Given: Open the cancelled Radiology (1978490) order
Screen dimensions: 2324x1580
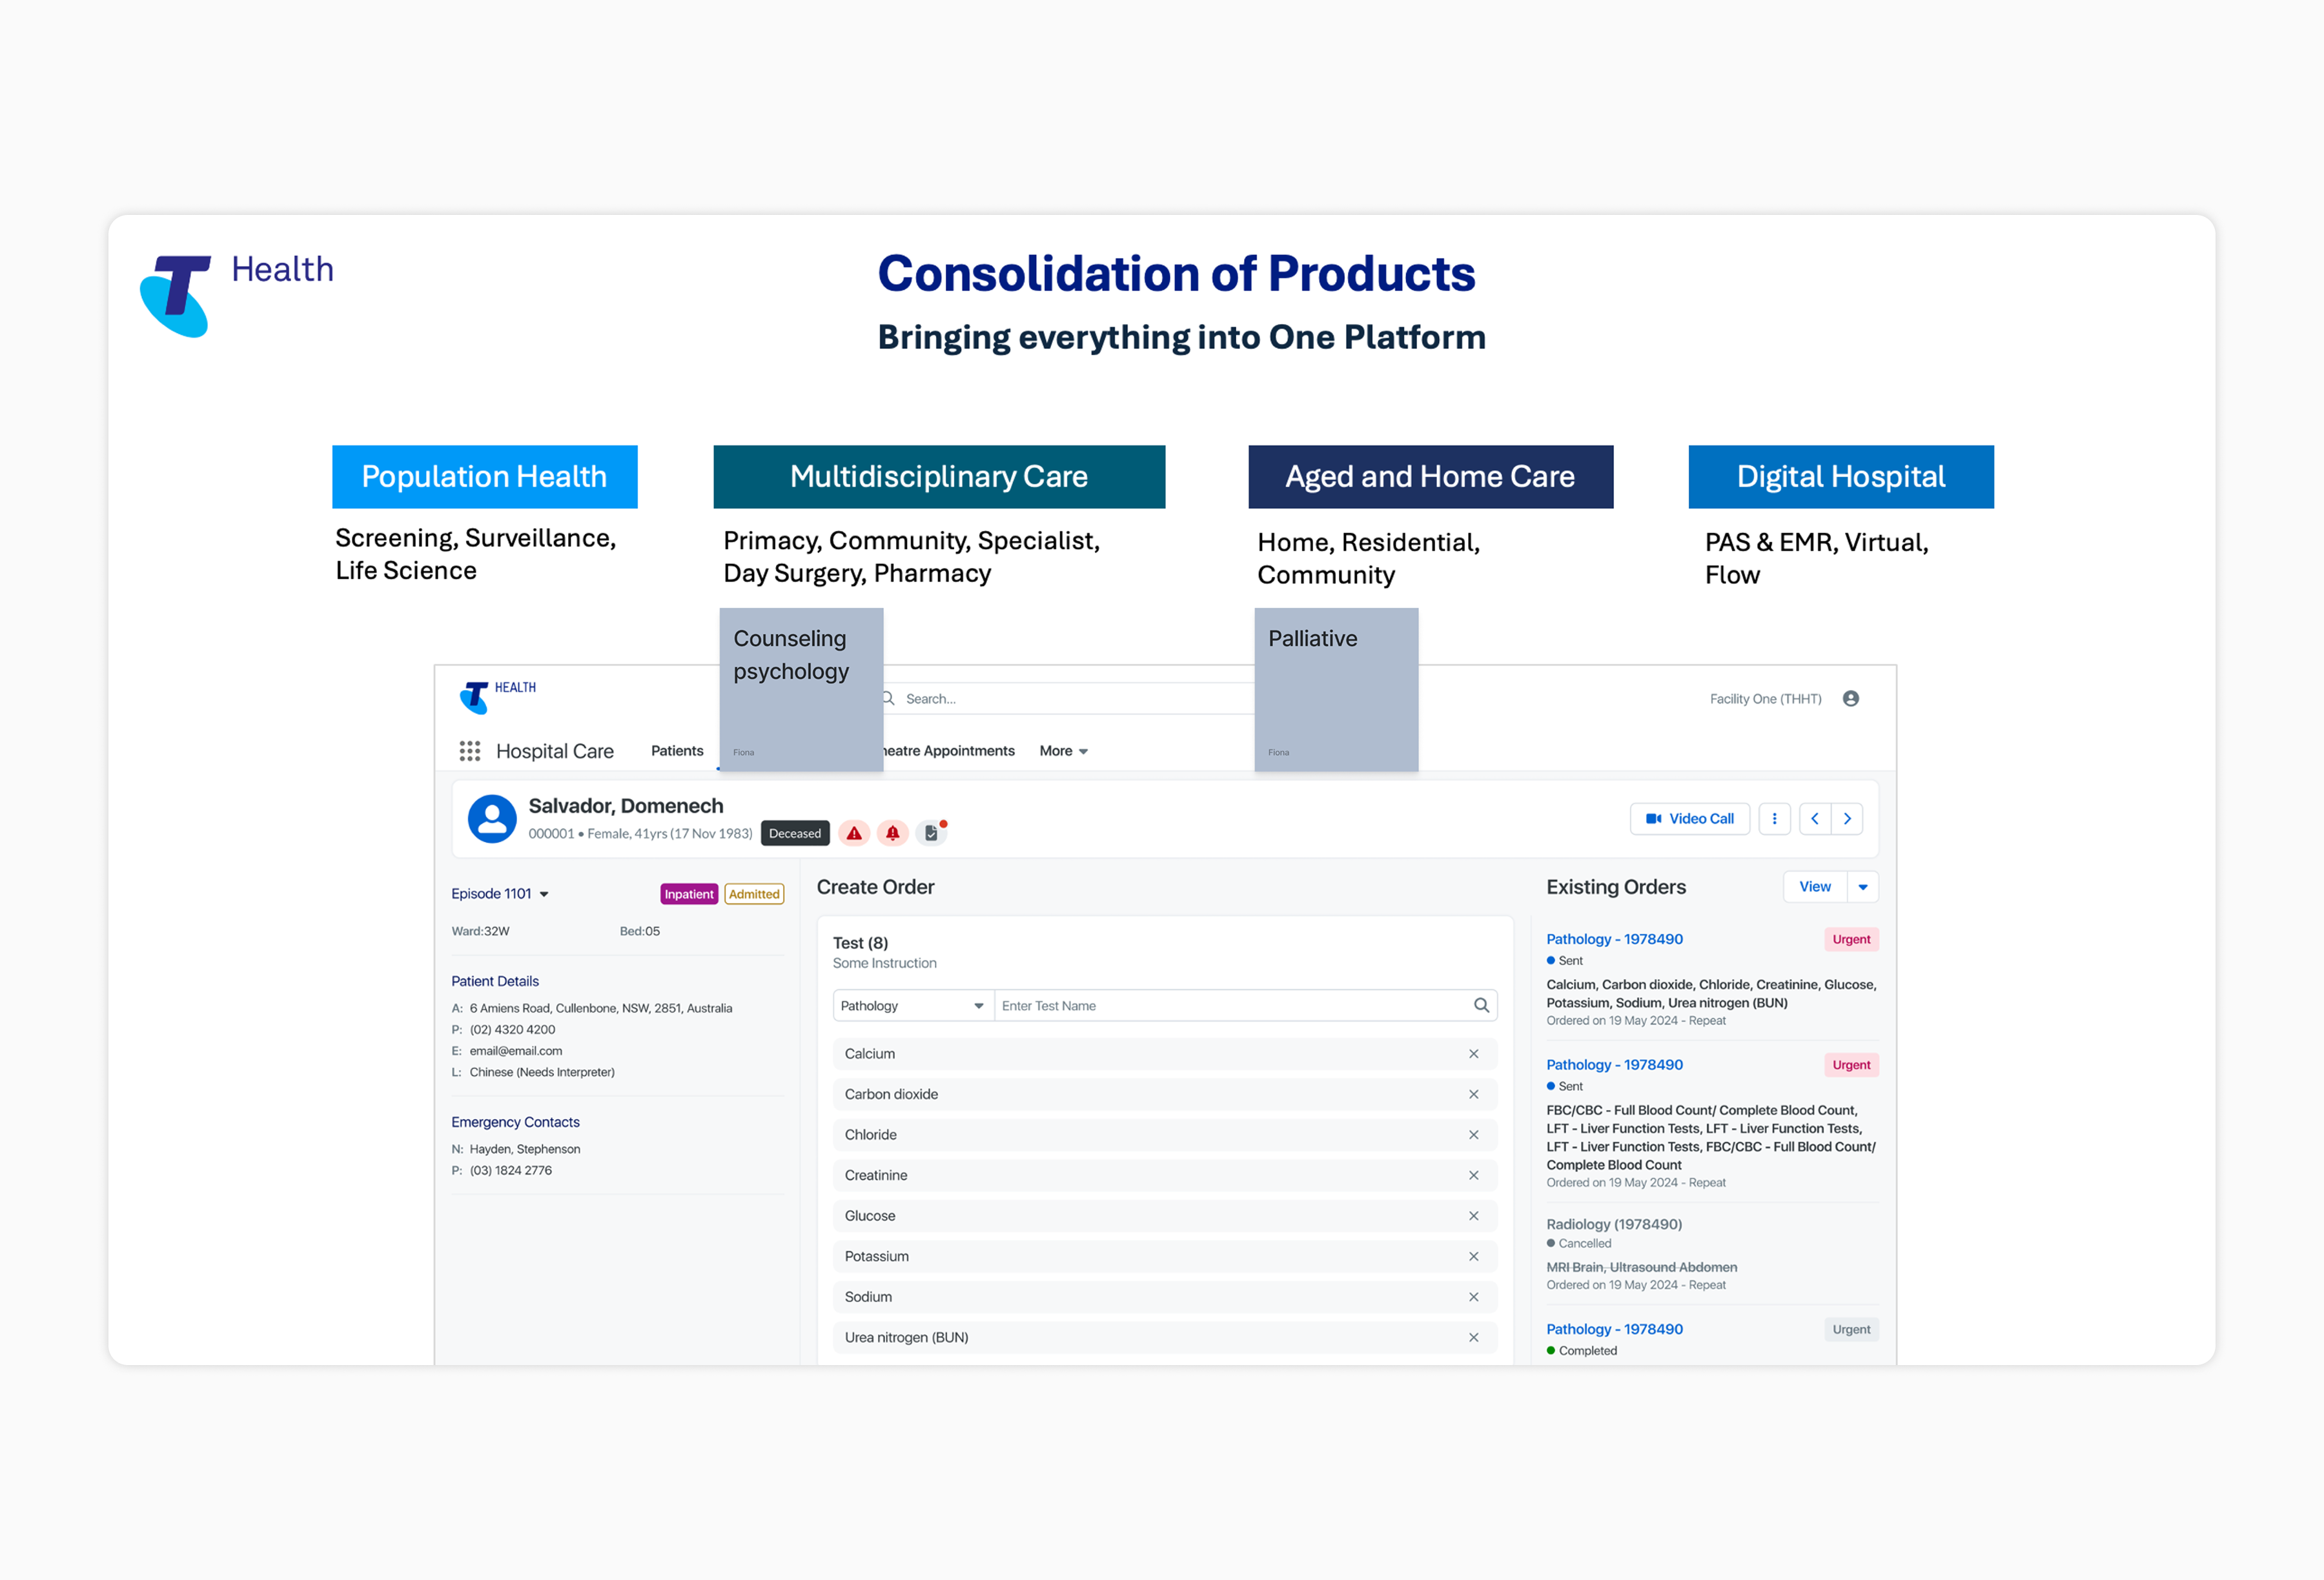Looking at the screenshot, I should pyautogui.click(x=1614, y=1224).
